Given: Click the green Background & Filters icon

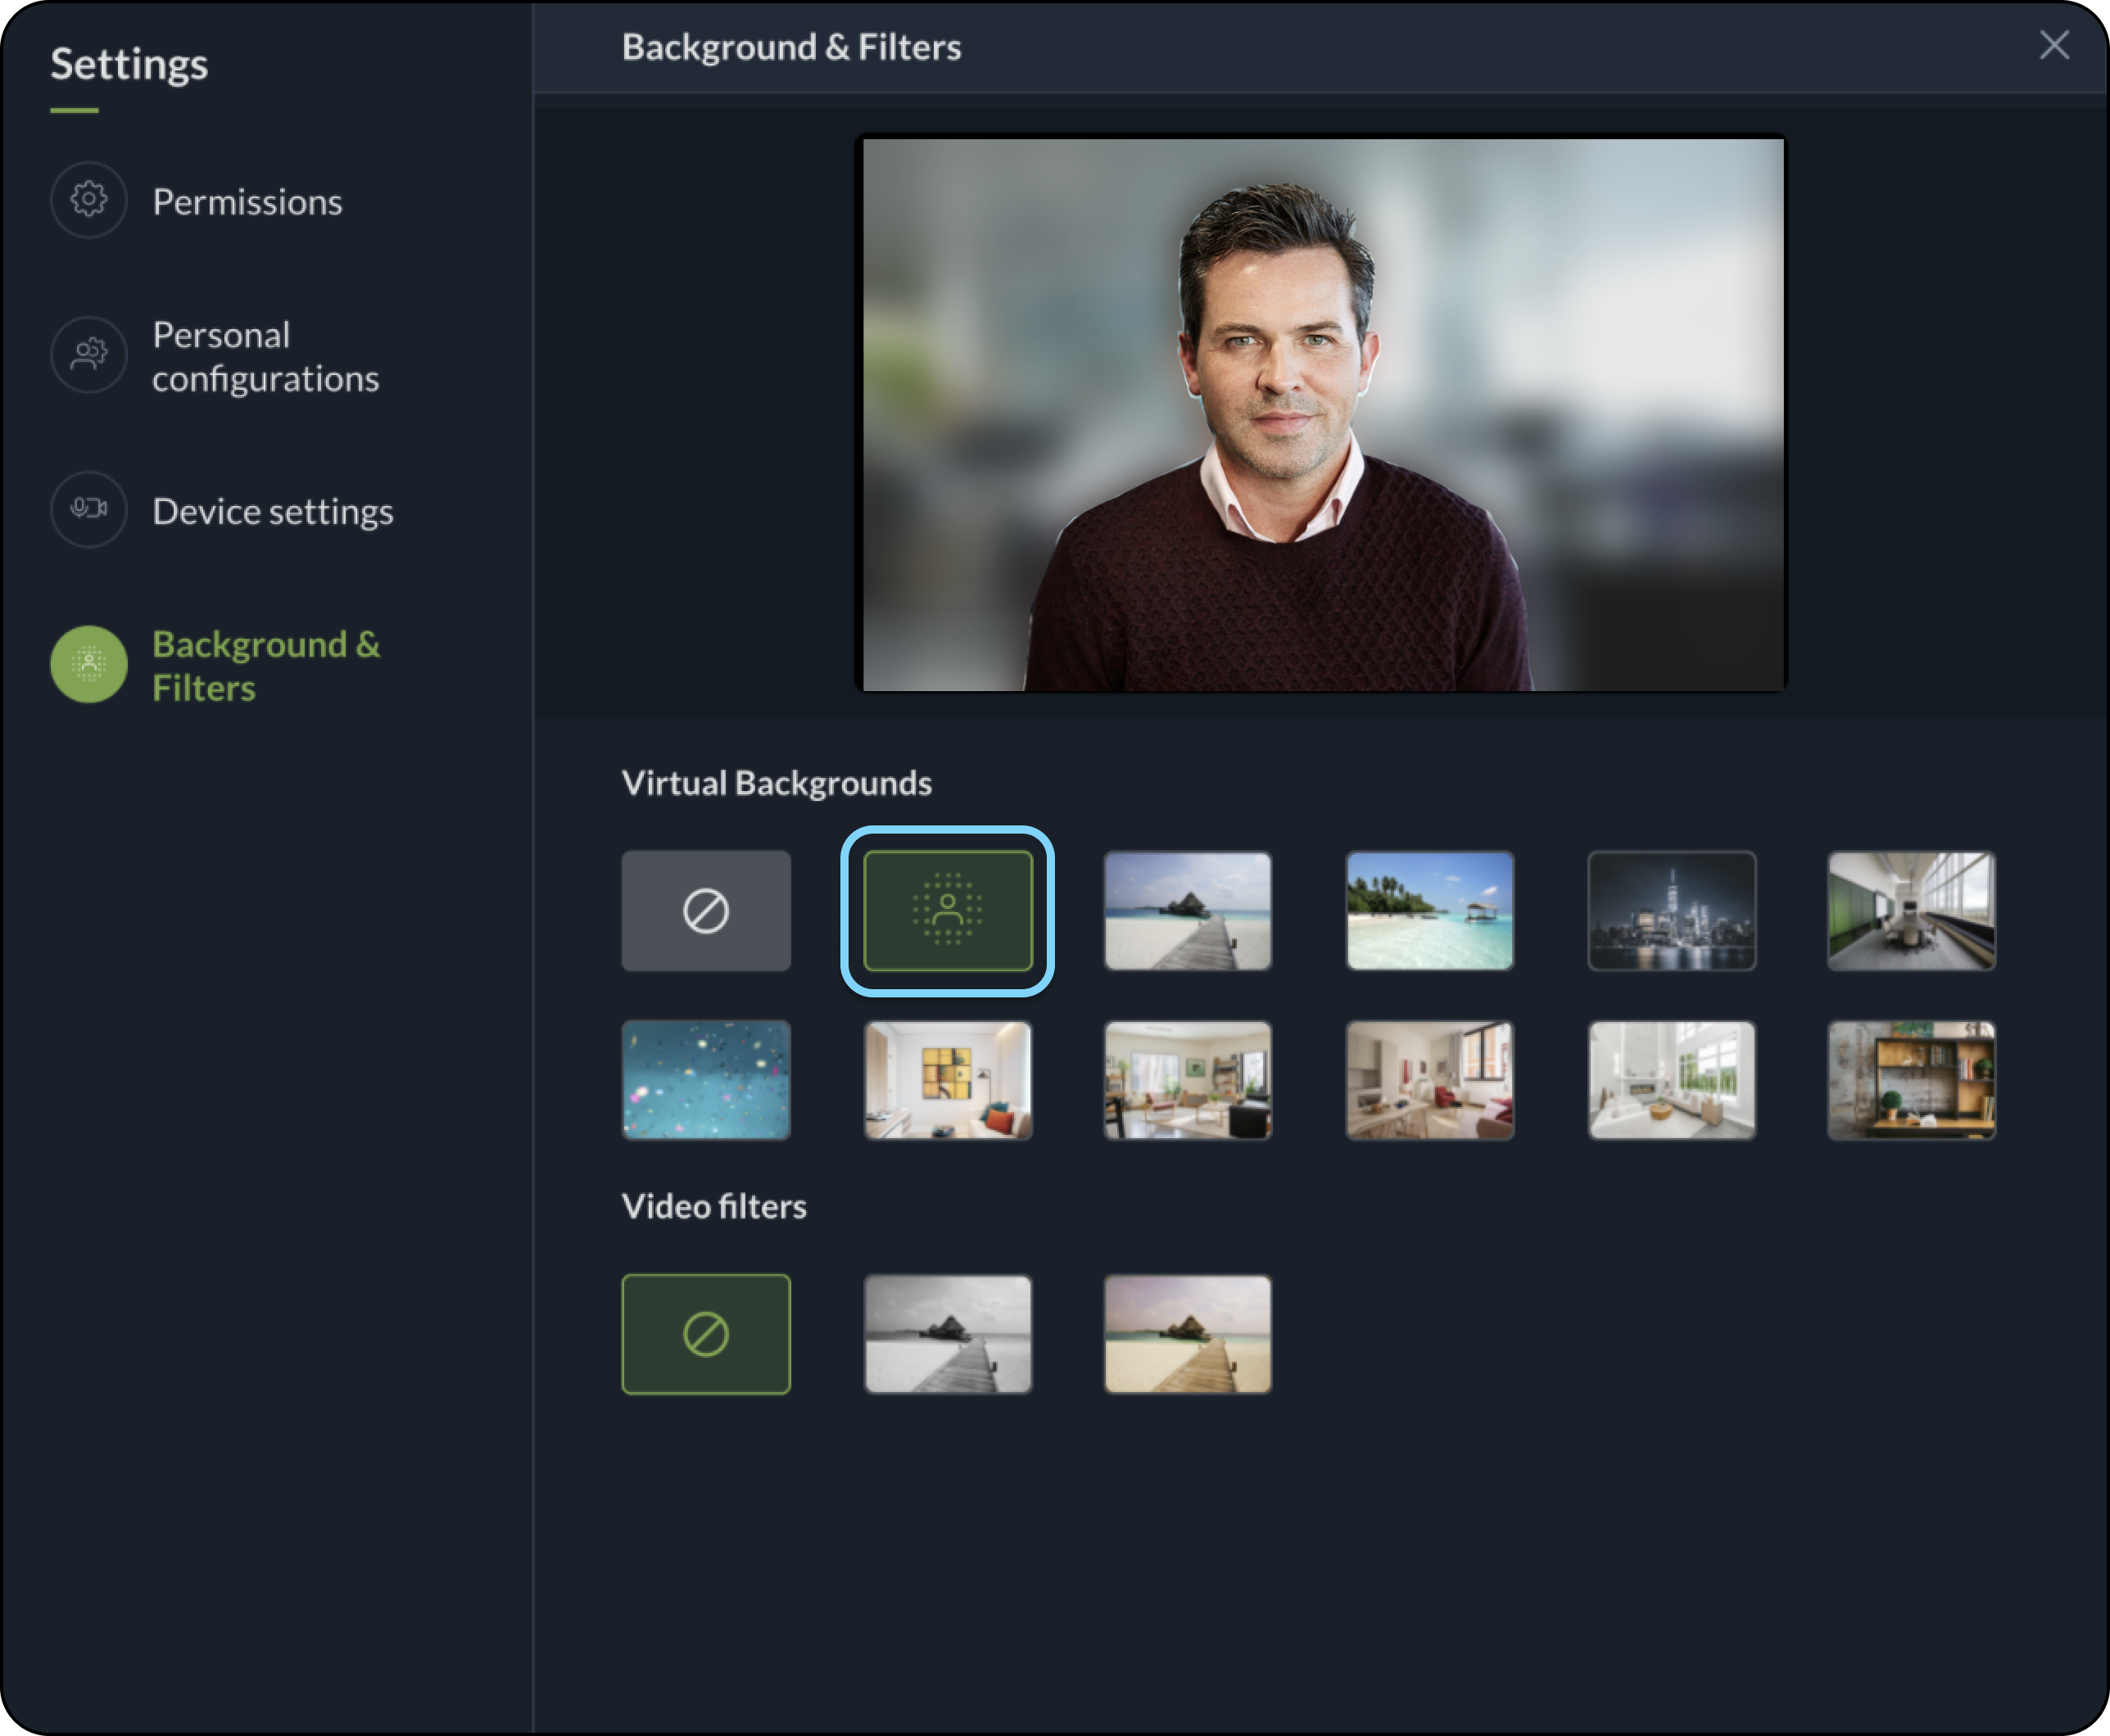Looking at the screenshot, I should click(89, 664).
